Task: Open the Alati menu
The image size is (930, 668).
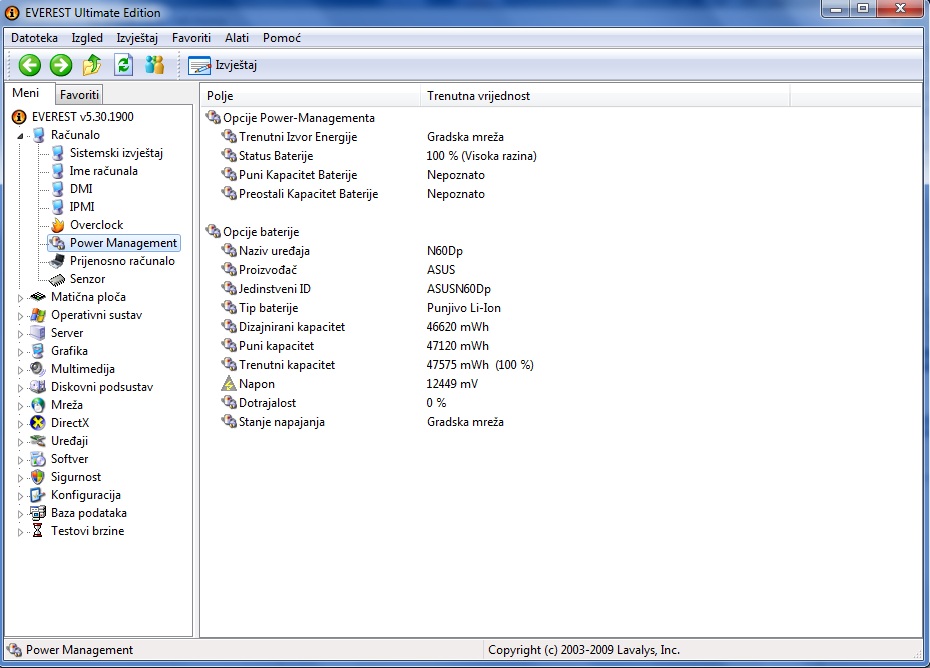Action: pyautogui.click(x=237, y=38)
